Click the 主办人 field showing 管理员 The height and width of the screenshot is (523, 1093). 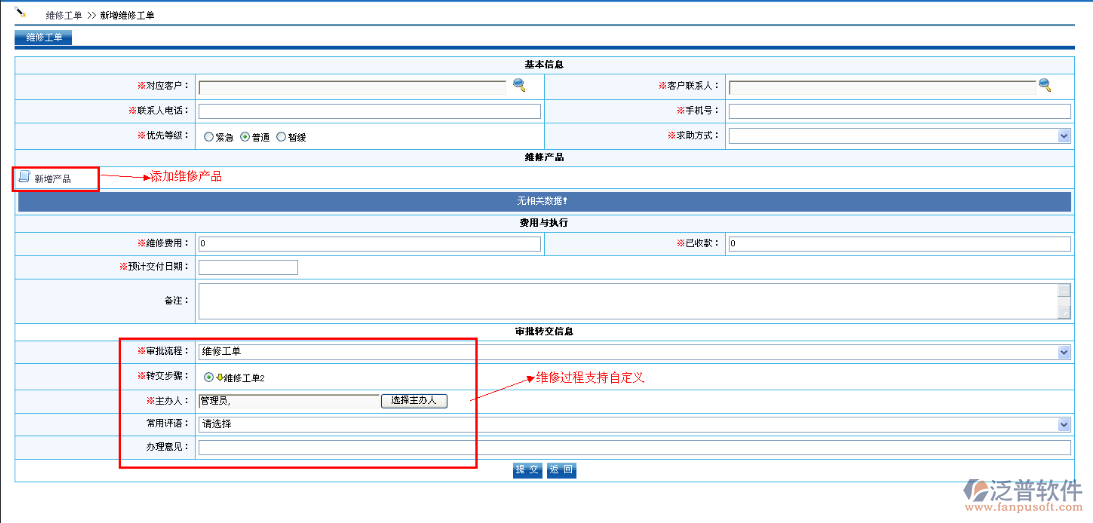click(x=289, y=401)
